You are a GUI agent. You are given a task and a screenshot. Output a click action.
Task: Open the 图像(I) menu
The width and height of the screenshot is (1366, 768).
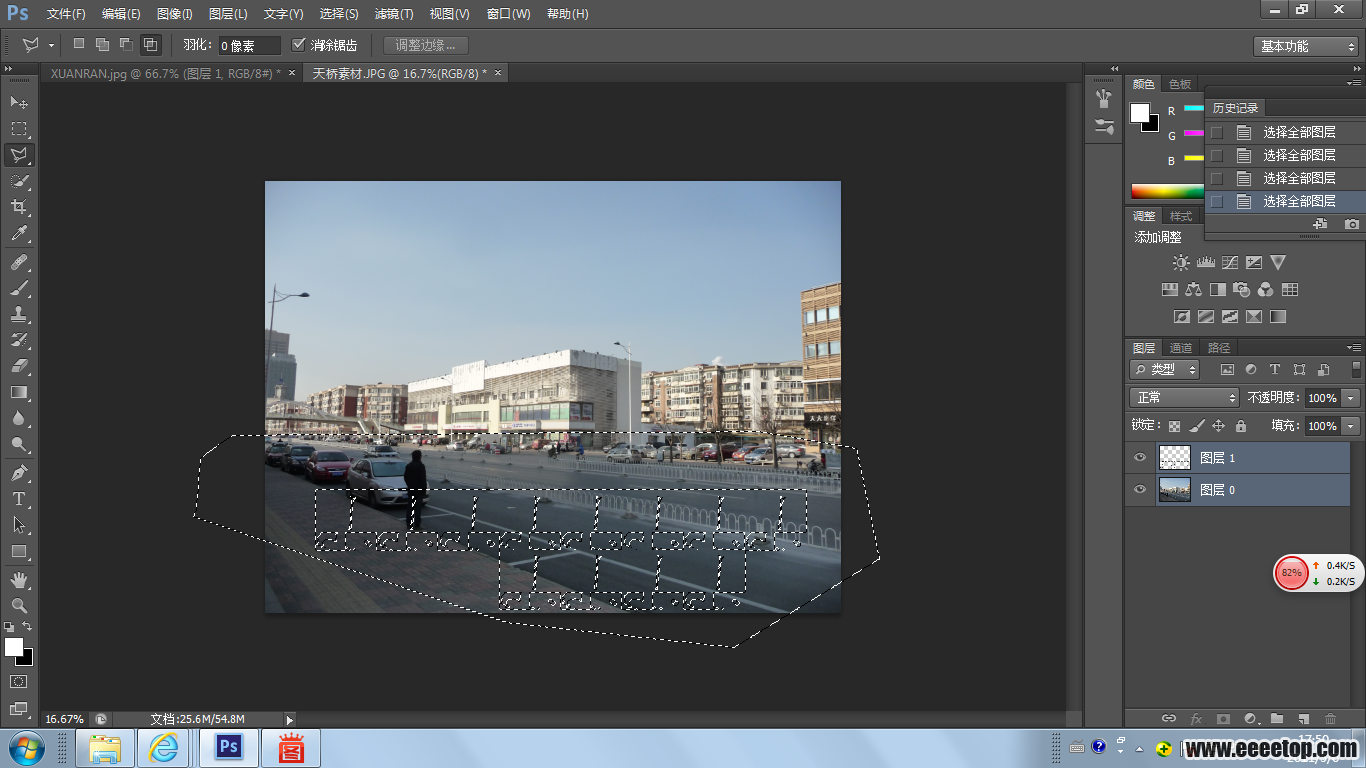coord(174,14)
